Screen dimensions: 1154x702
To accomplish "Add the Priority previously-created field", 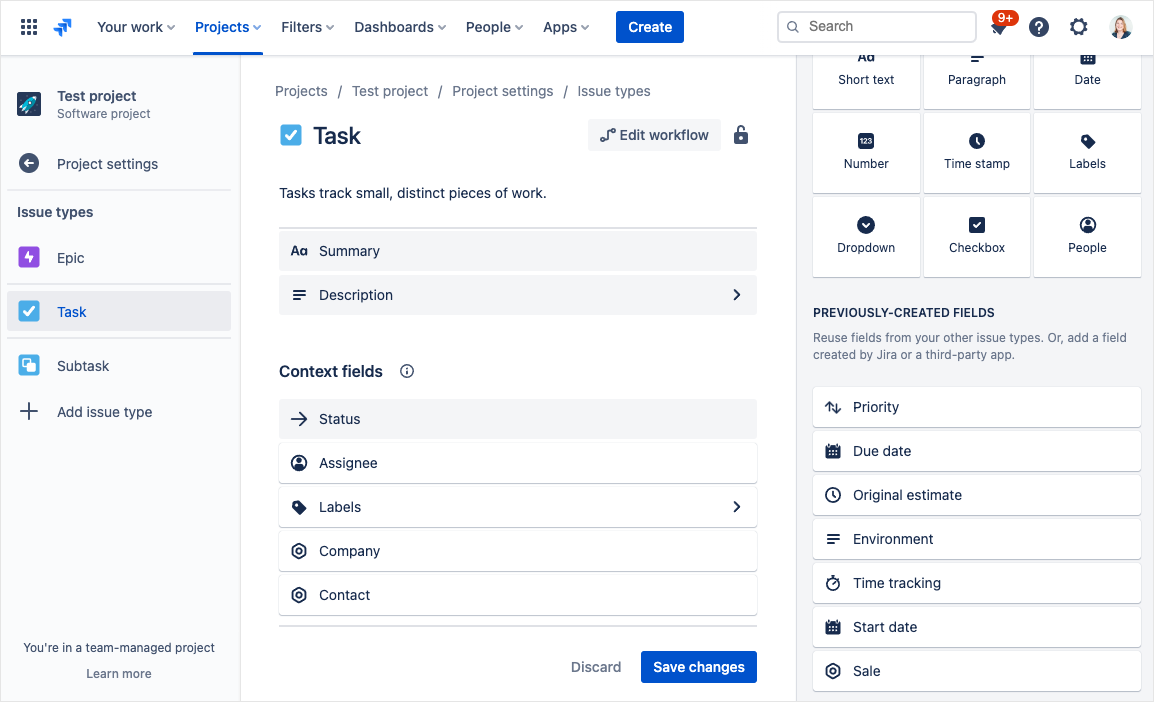I will [x=976, y=407].
